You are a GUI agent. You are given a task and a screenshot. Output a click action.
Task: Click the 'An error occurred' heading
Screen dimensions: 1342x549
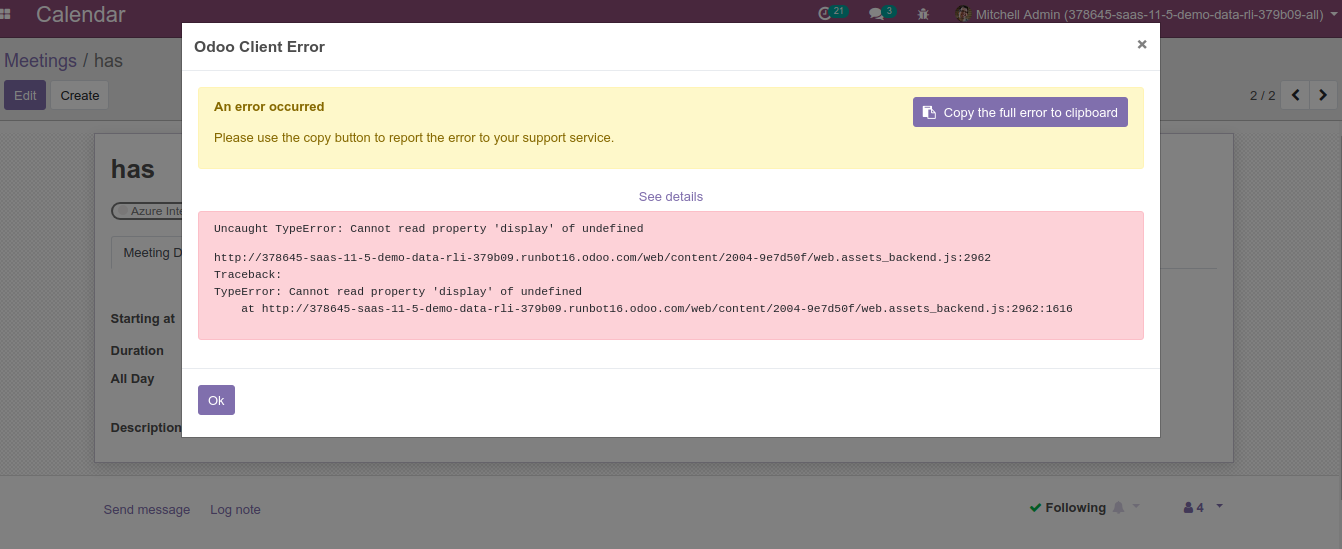[269, 106]
